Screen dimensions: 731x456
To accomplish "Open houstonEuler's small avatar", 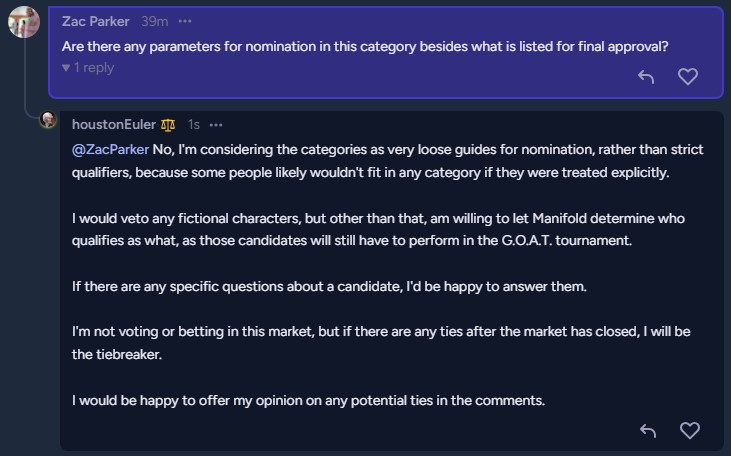I will point(48,120).
